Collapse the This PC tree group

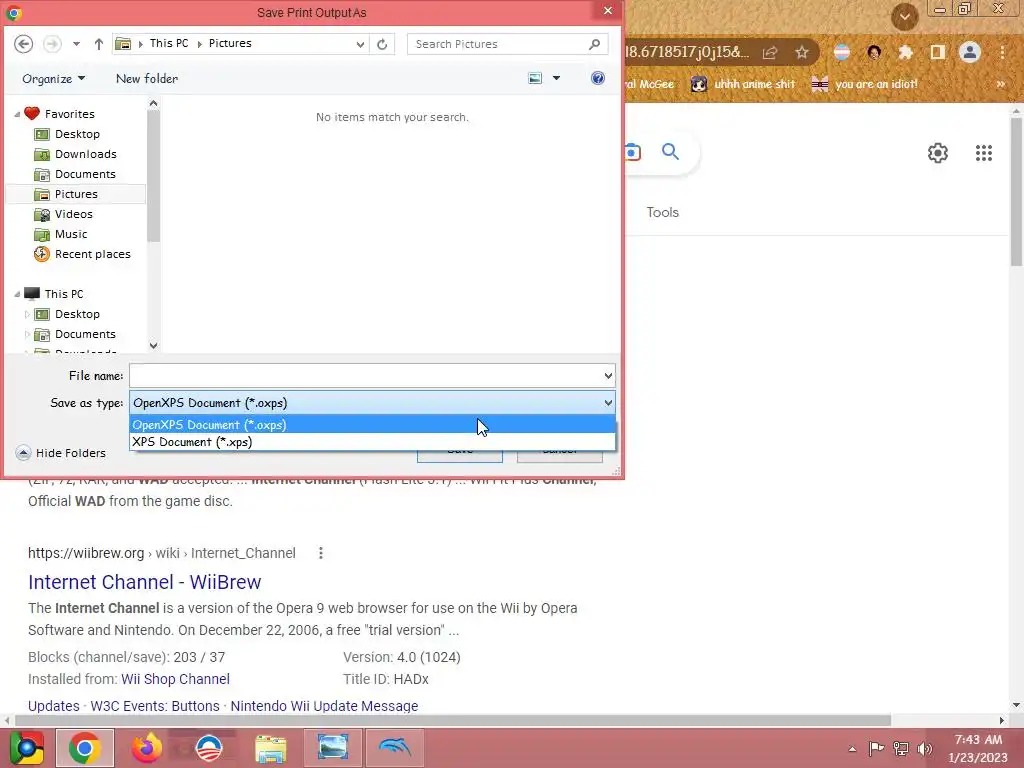coord(17,295)
